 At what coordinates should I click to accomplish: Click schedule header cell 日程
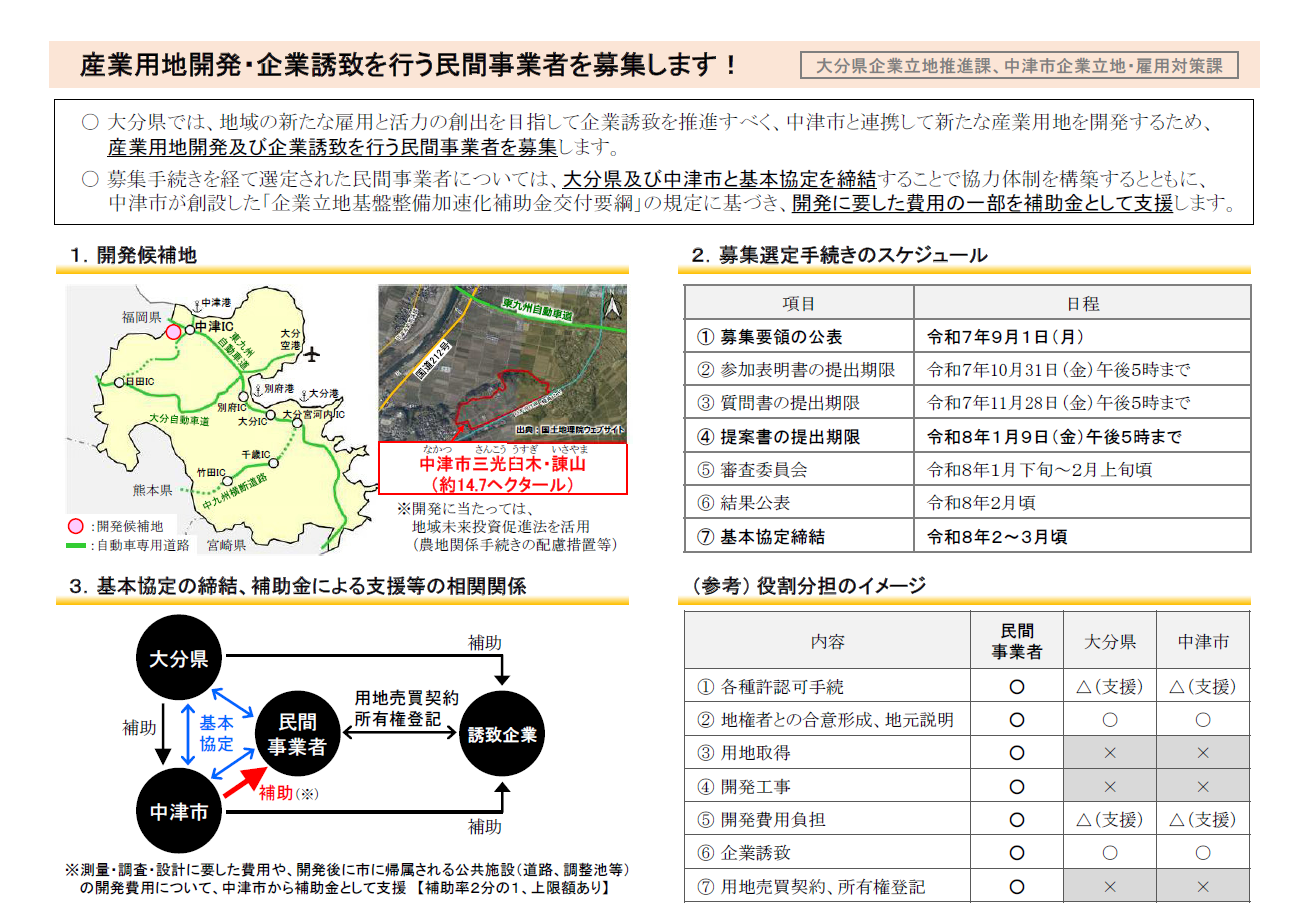1082,303
